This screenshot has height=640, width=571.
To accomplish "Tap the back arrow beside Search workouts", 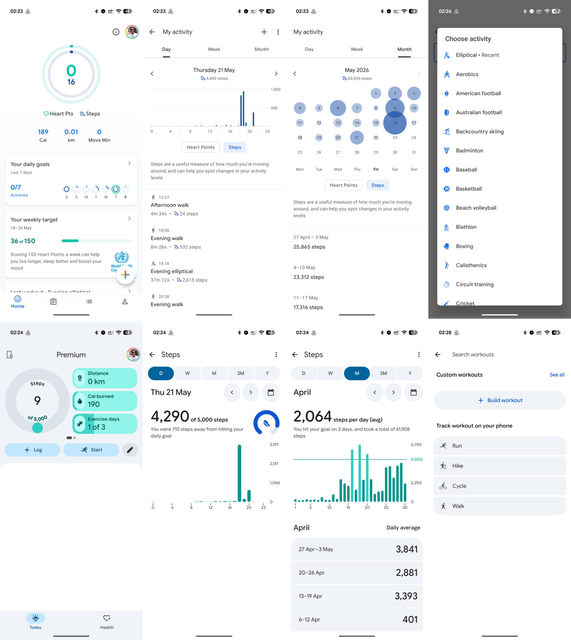I will (x=438, y=355).
